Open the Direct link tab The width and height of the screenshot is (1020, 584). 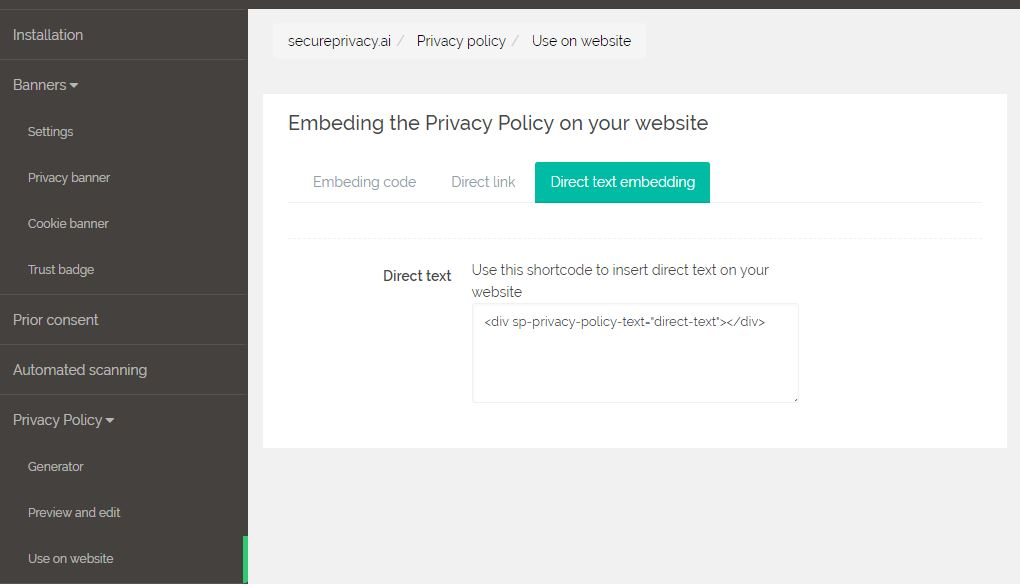click(x=483, y=182)
